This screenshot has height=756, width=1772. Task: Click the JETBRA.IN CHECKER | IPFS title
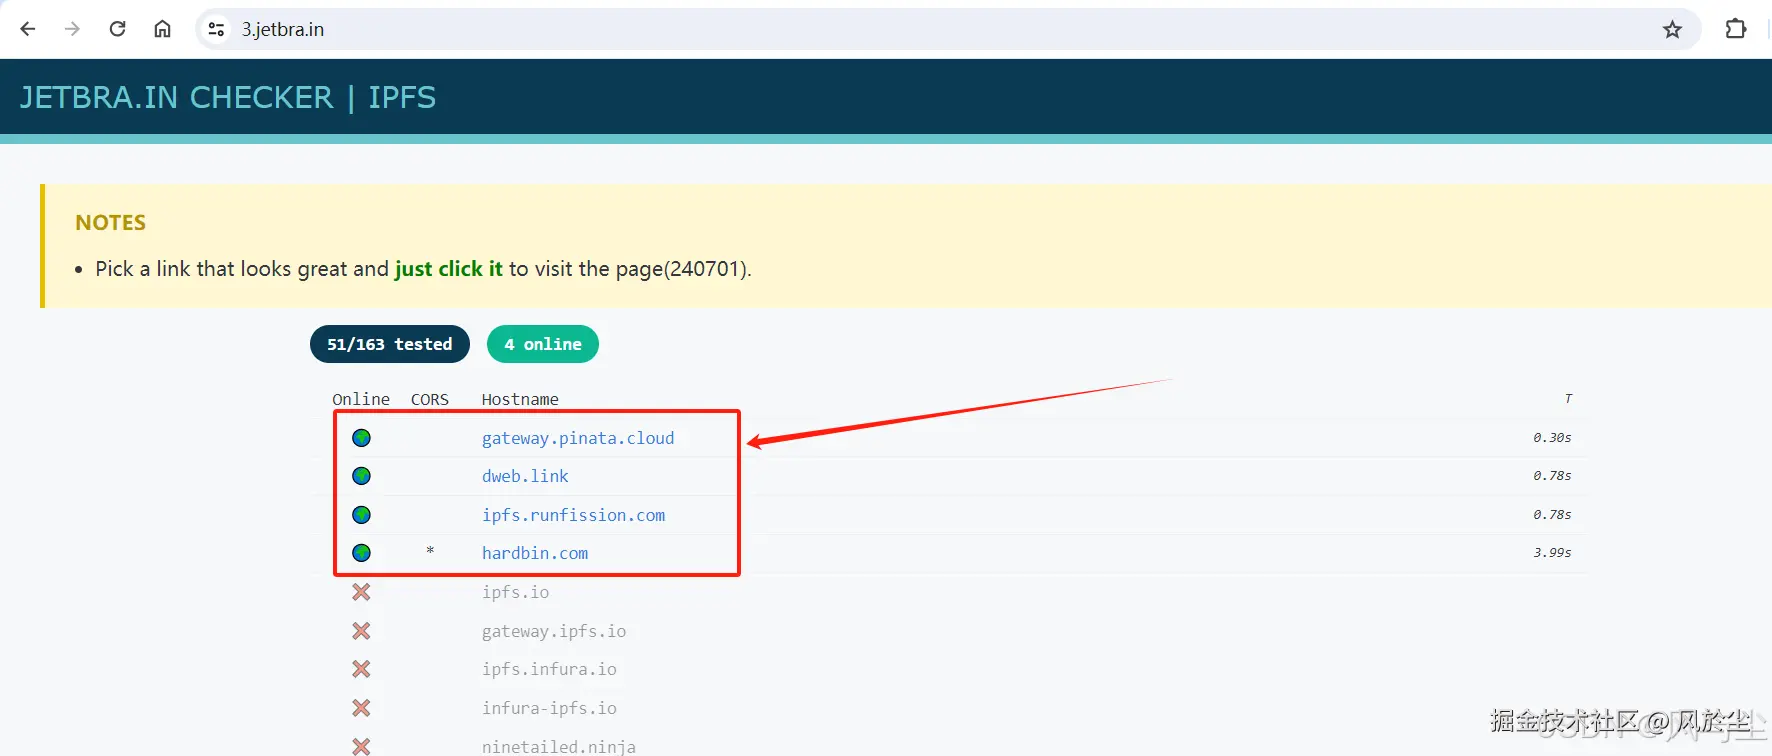point(228,97)
